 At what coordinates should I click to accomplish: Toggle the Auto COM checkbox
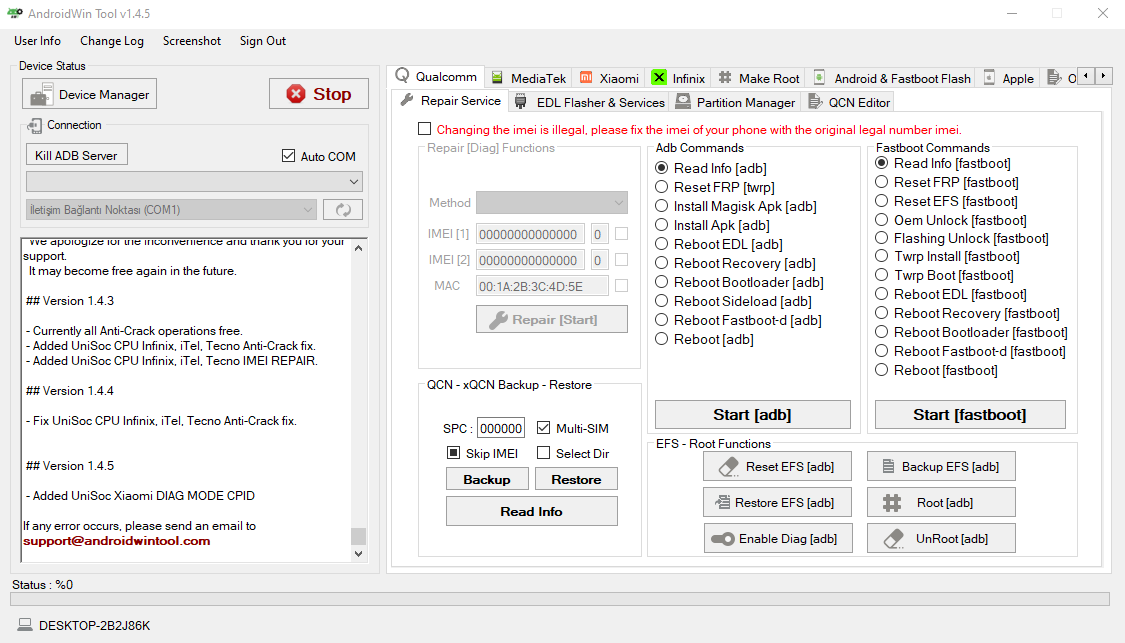tap(290, 156)
